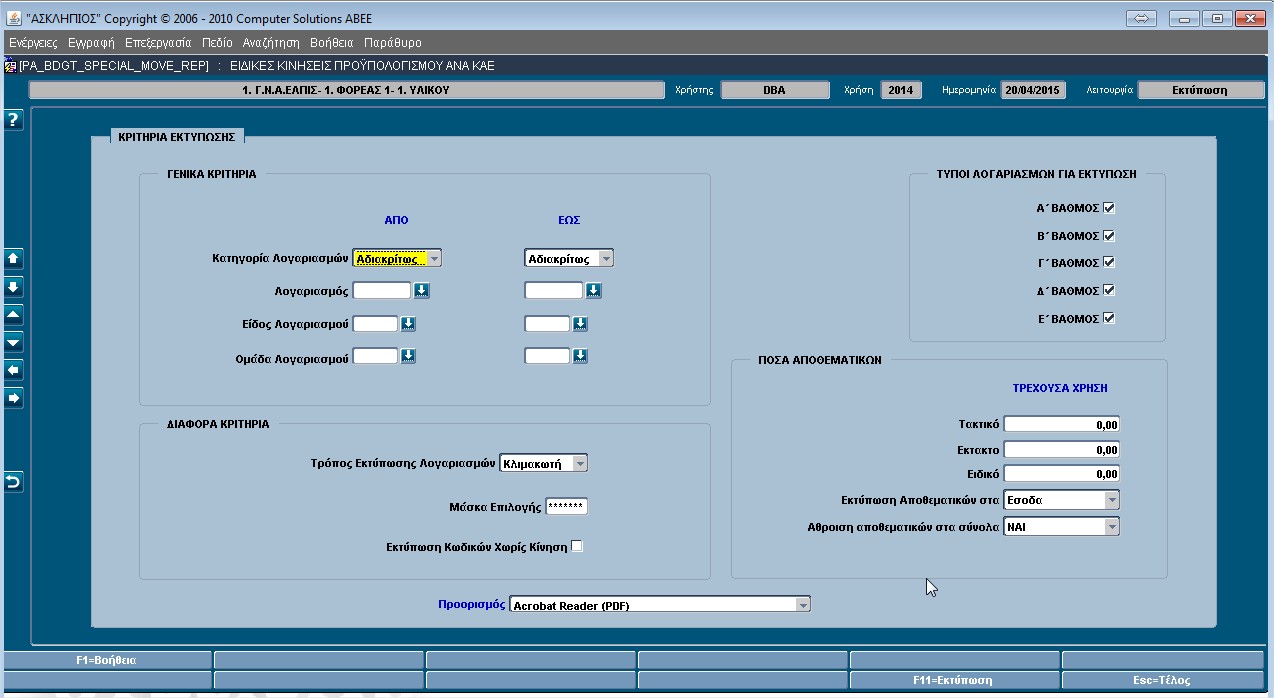Click the Είδος Λογαριασμού ΕΩΣ input field

pos(547,324)
